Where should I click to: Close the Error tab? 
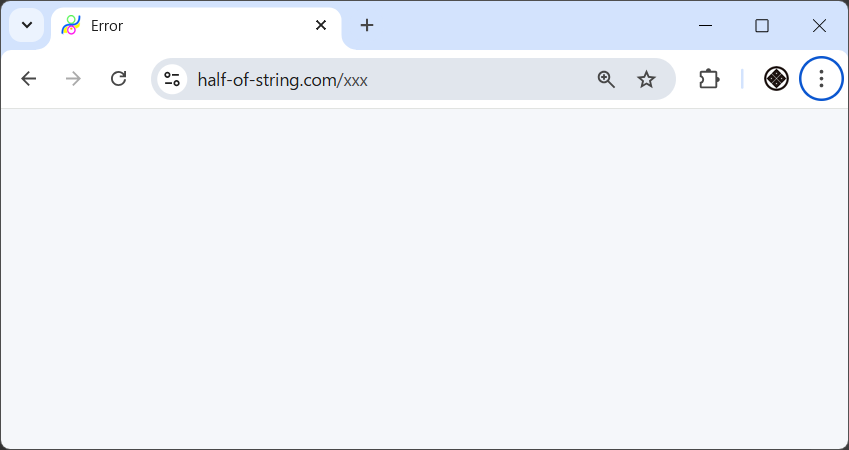[x=321, y=25]
